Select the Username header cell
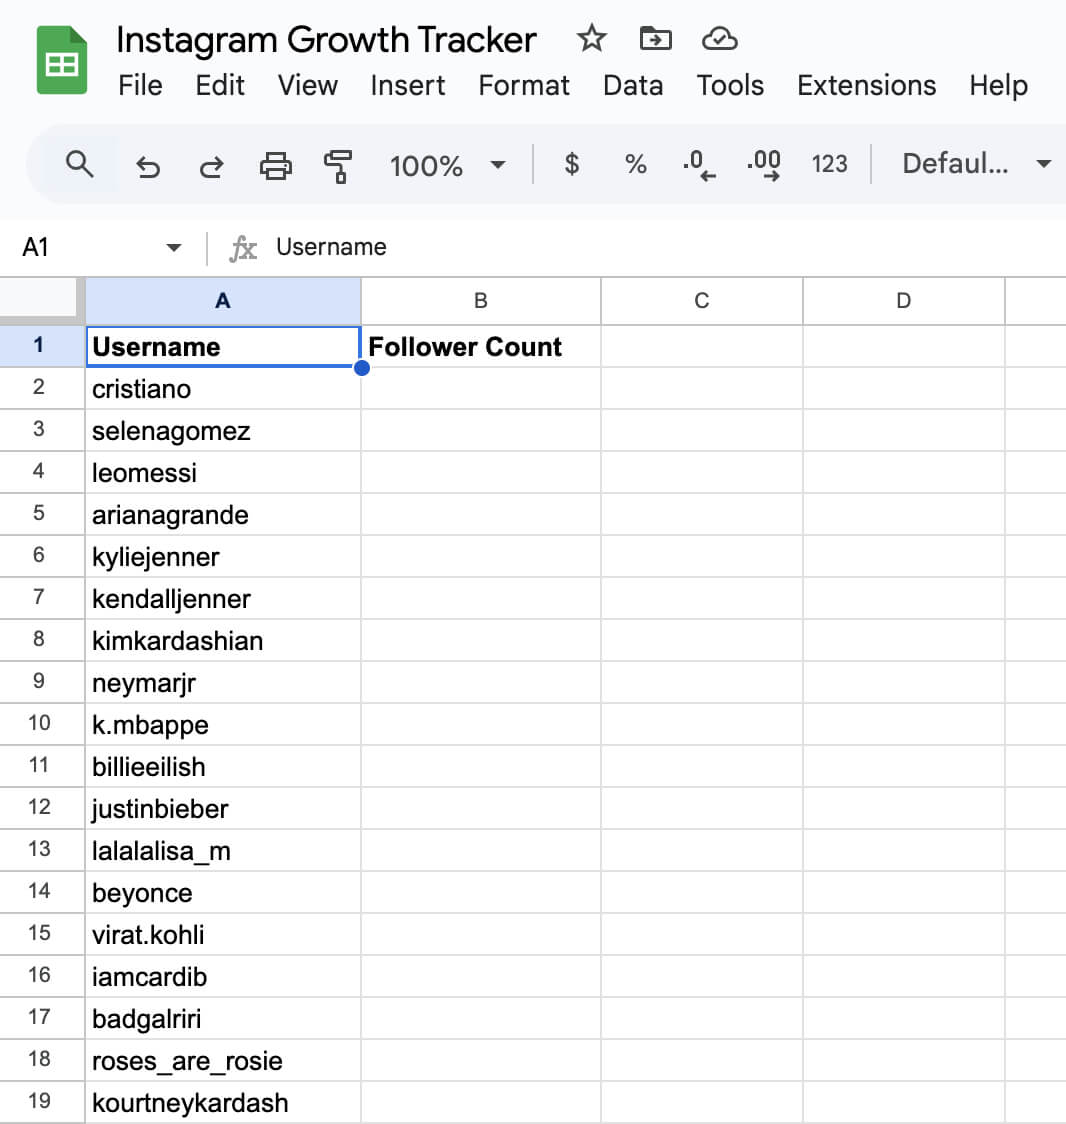This screenshot has width=1066, height=1124. 223,347
